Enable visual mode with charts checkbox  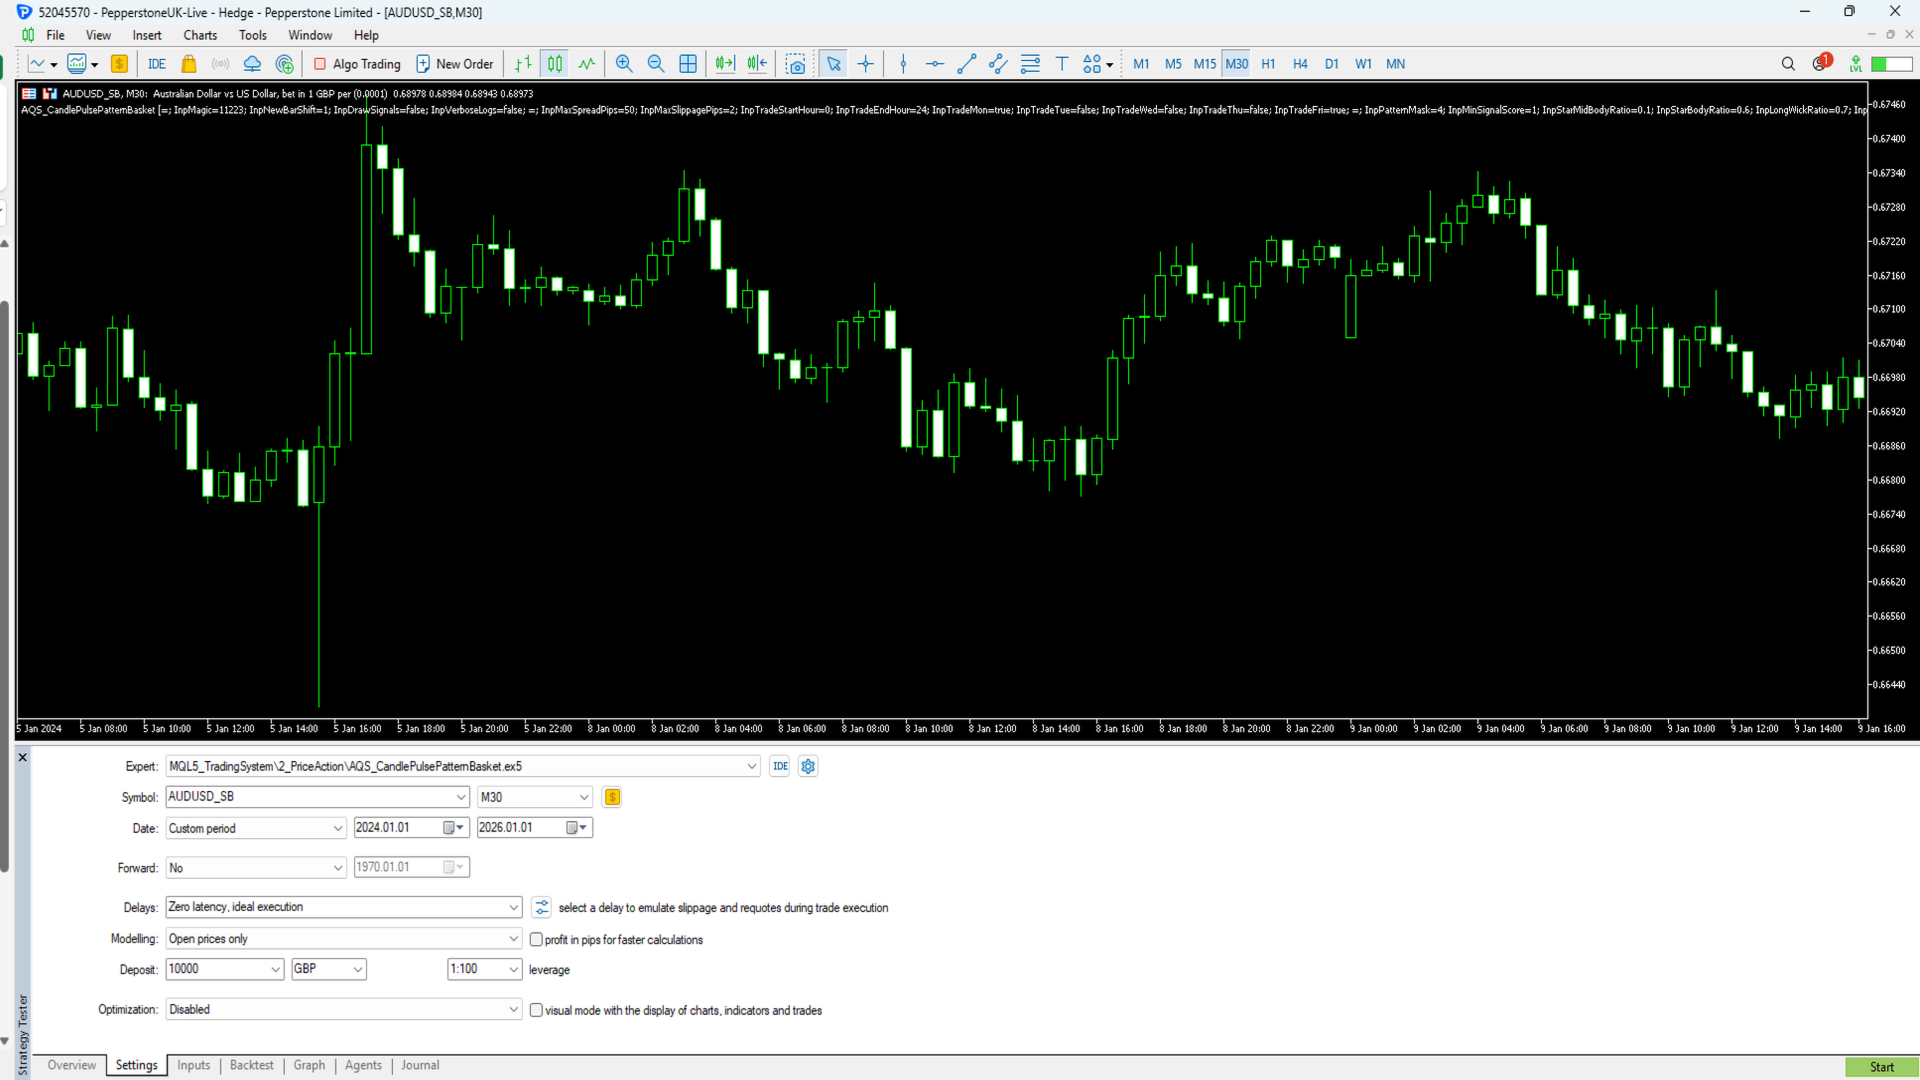537,1010
